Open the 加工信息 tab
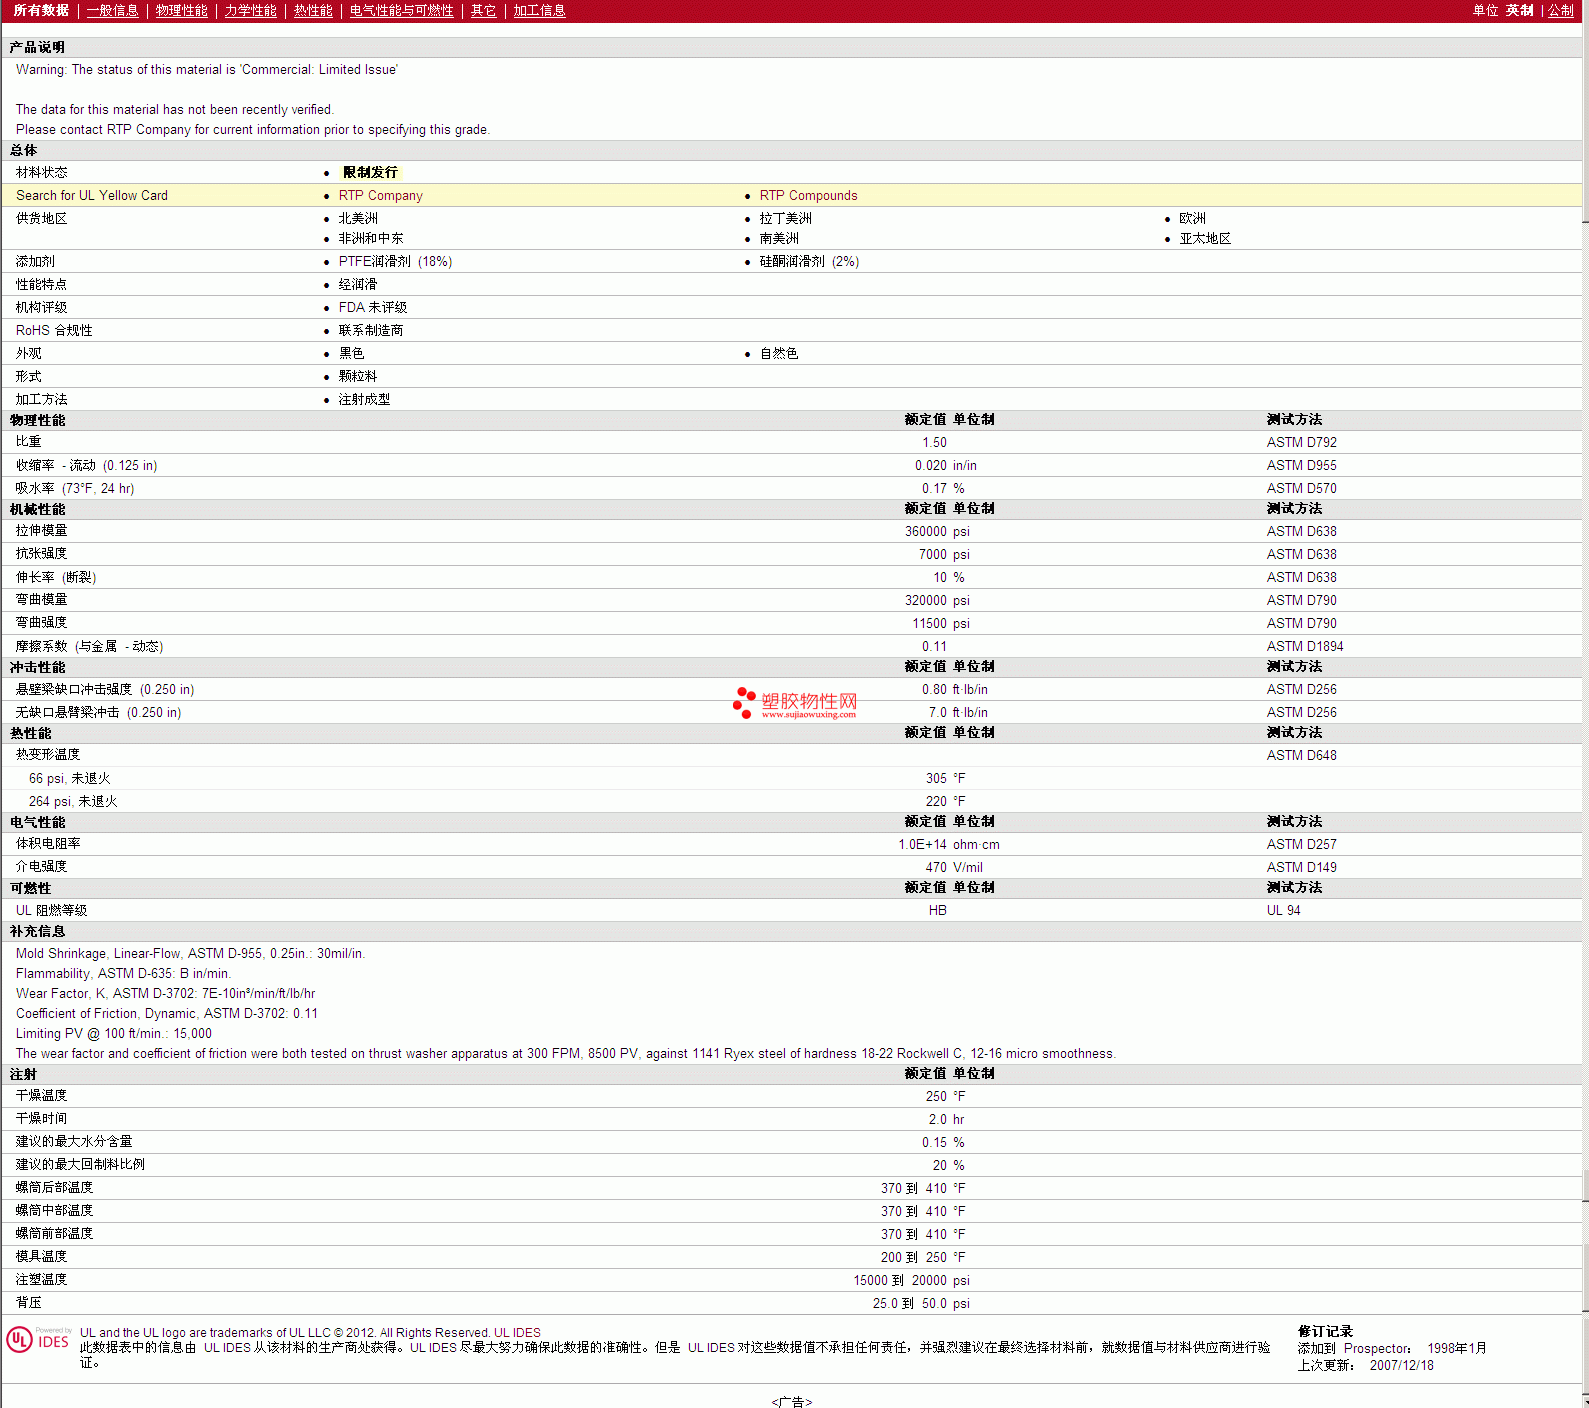 [x=540, y=11]
